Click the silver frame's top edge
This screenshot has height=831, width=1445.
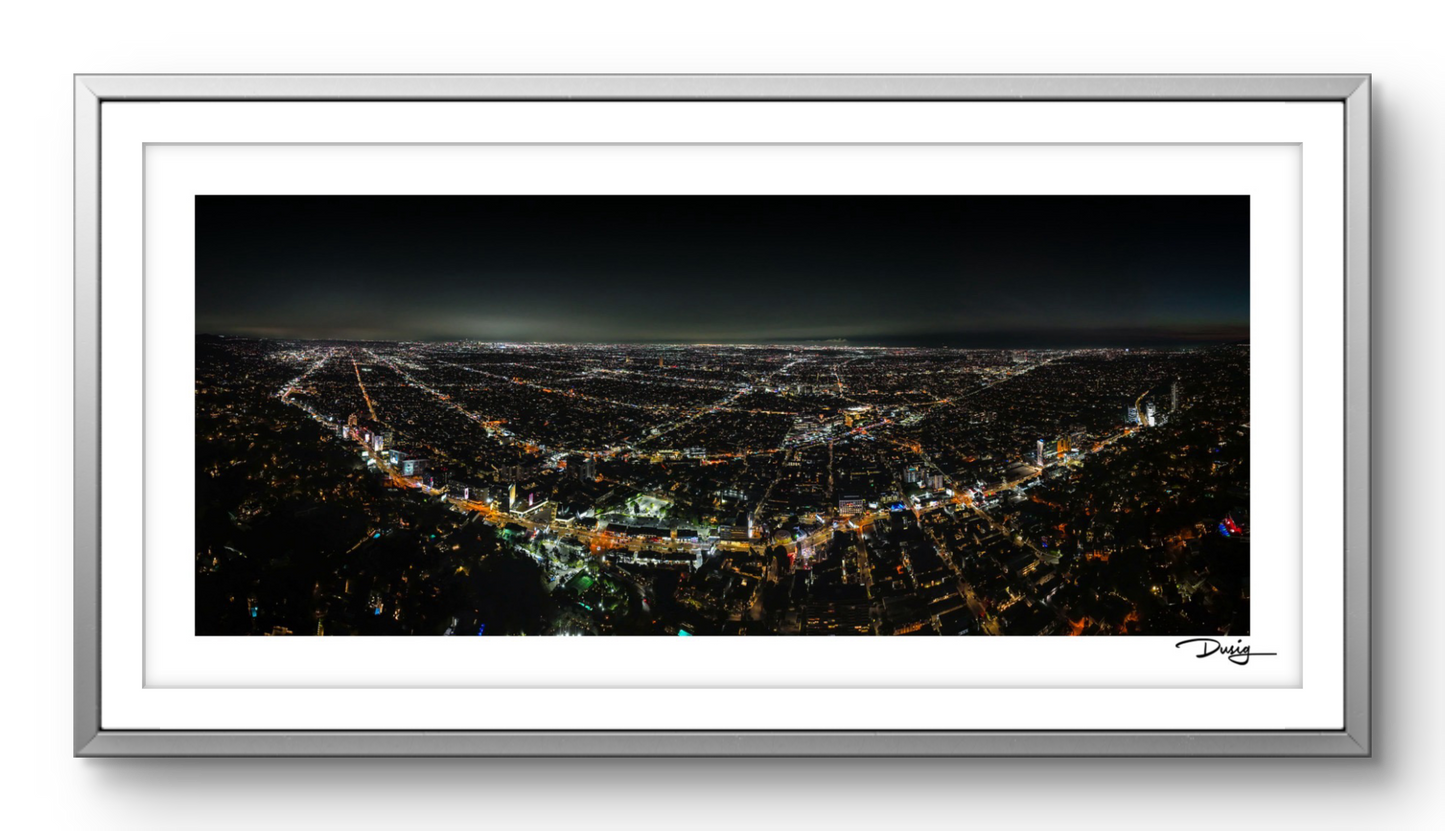pos(720,86)
